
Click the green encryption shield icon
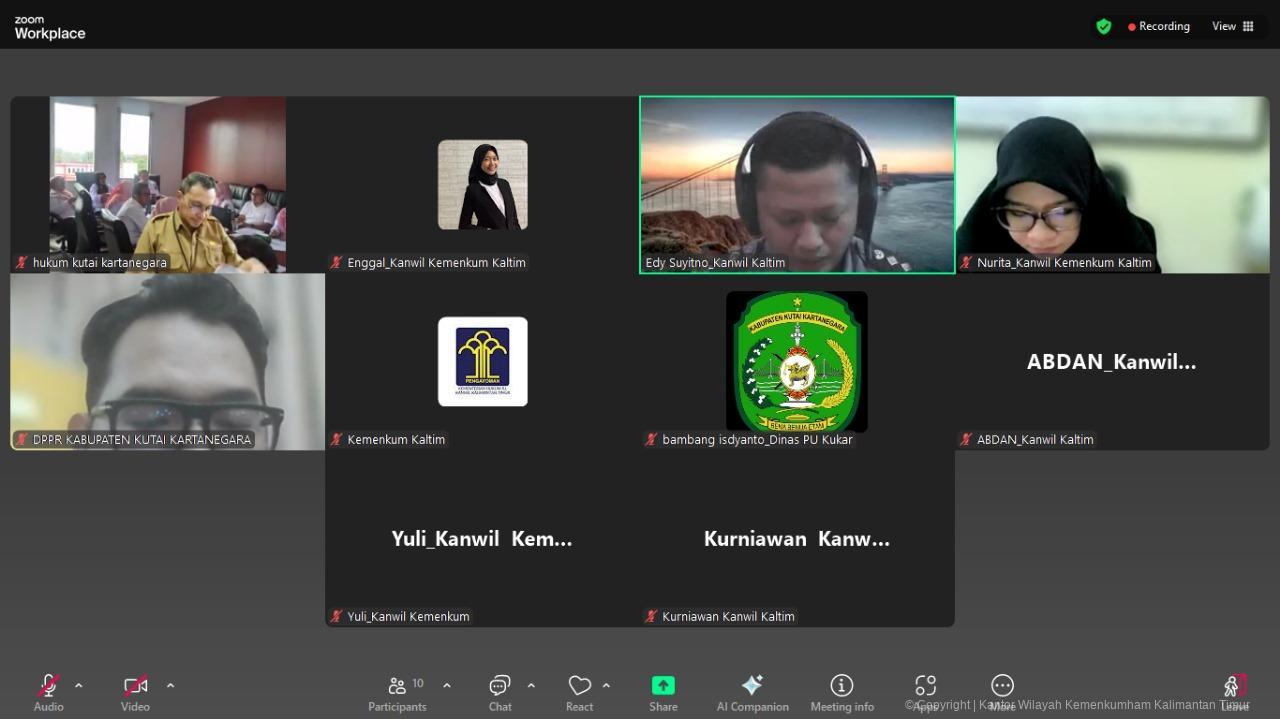pyautogui.click(x=1104, y=27)
